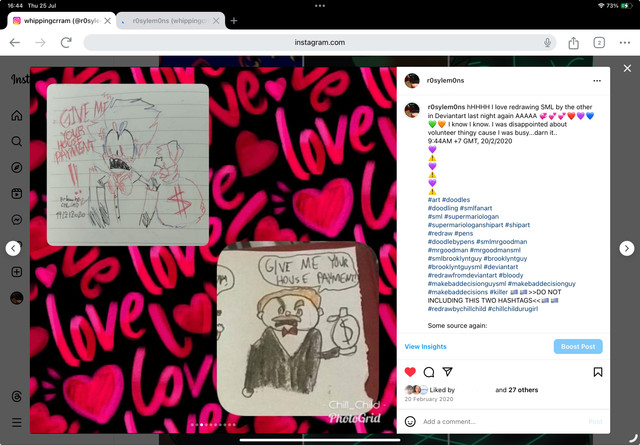Screen dimensions: 640x445
Task: Click profile picture in post header
Action: pos(412,81)
